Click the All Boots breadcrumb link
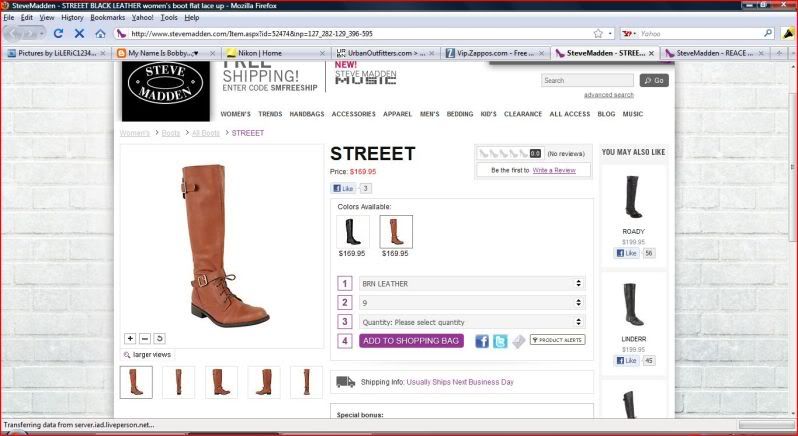Viewport: 798px width, 436px height. point(206,133)
